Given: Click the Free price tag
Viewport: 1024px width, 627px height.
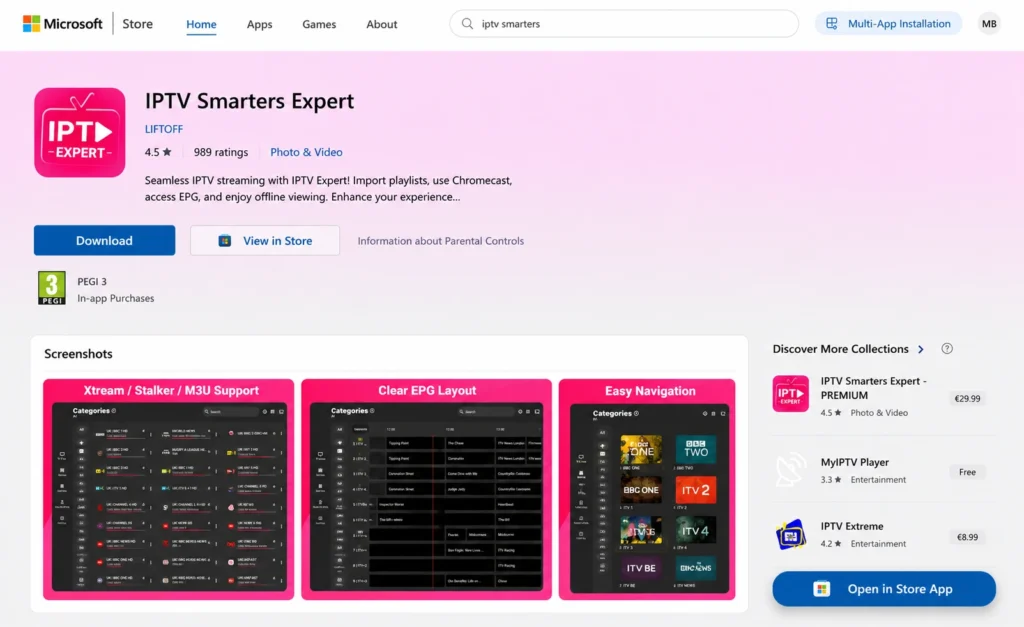Looking at the screenshot, I should 967,472.
